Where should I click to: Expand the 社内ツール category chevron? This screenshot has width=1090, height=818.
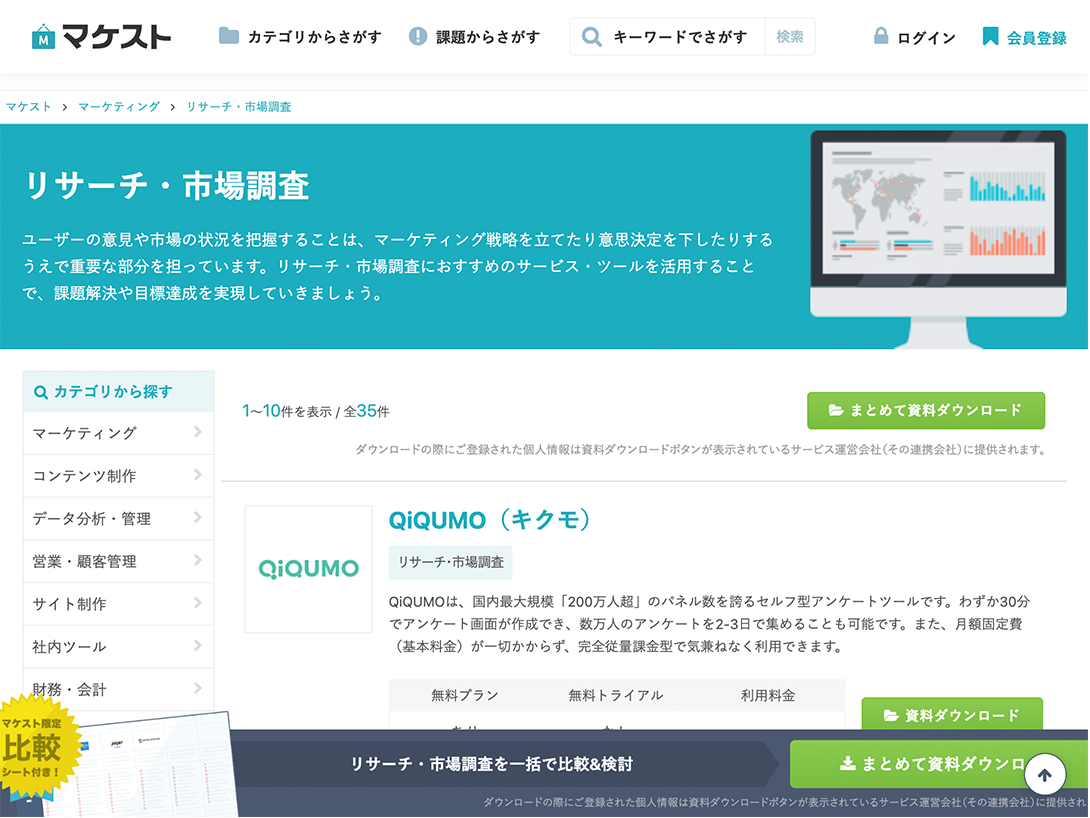pos(198,646)
